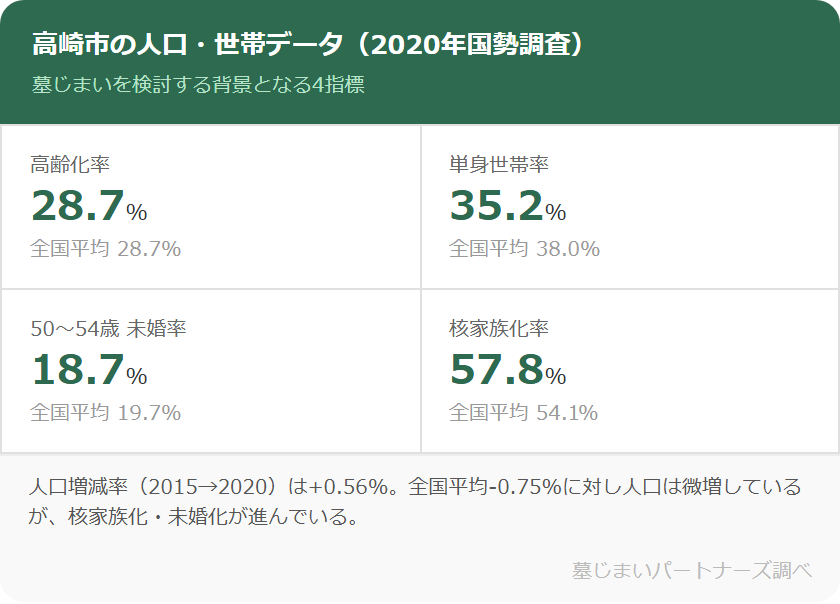Click 人口増減率（2015→2020） in the footnote
This screenshot has width=840, height=604.
click(x=157, y=487)
